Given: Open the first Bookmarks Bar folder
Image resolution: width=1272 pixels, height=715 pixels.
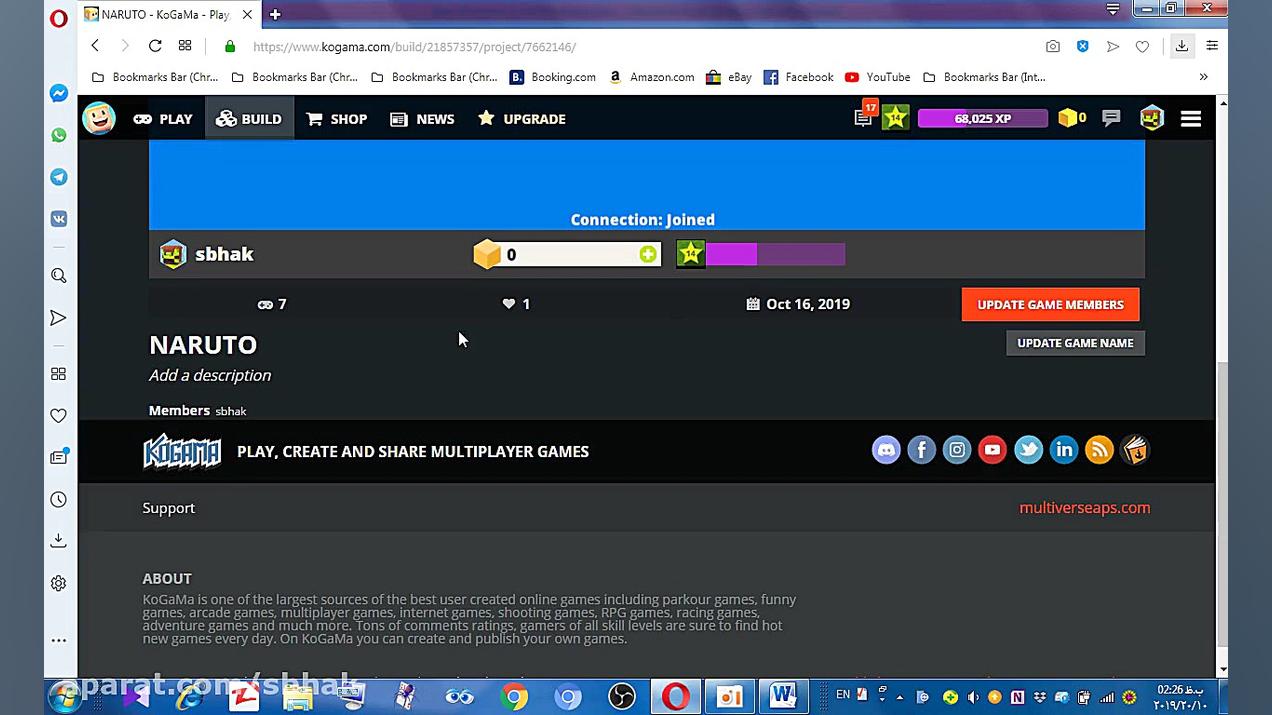Looking at the screenshot, I should click(154, 77).
